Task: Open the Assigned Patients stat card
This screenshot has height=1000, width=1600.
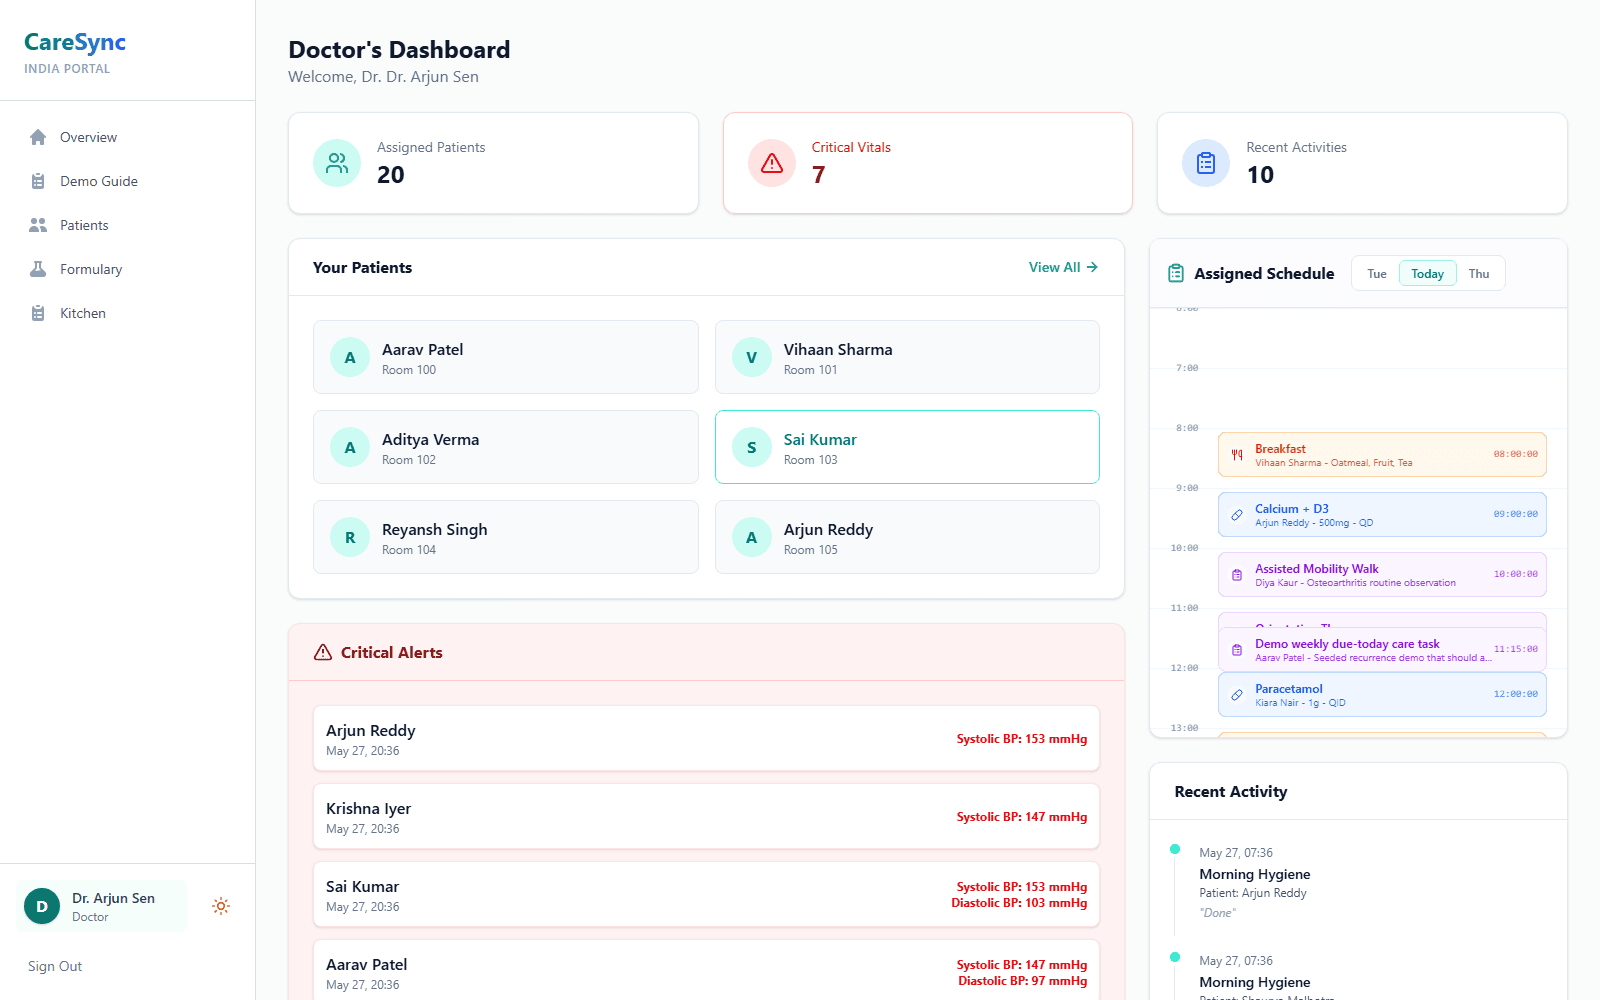Action: (493, 163)
